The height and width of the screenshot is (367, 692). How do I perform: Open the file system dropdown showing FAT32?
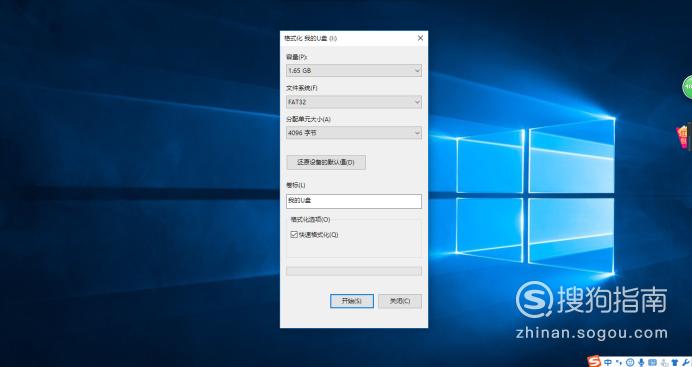point(354,102)
